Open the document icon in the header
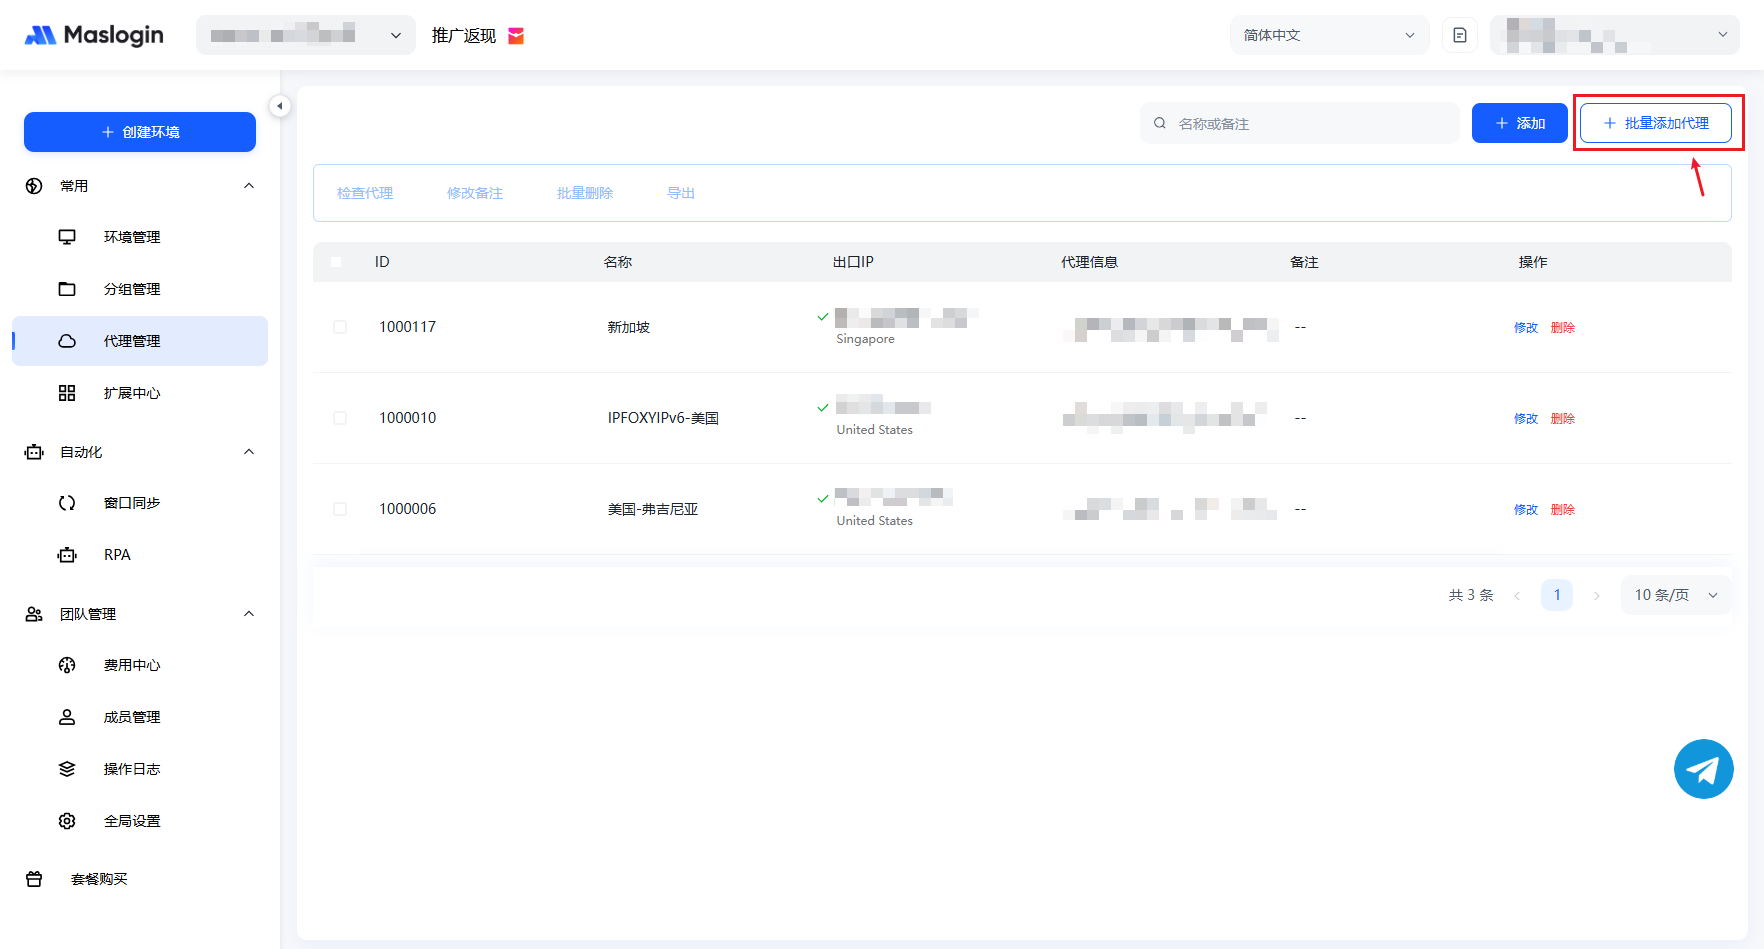The width and height of the screenshot is (1764, 949). click(x=1459, y=35)
